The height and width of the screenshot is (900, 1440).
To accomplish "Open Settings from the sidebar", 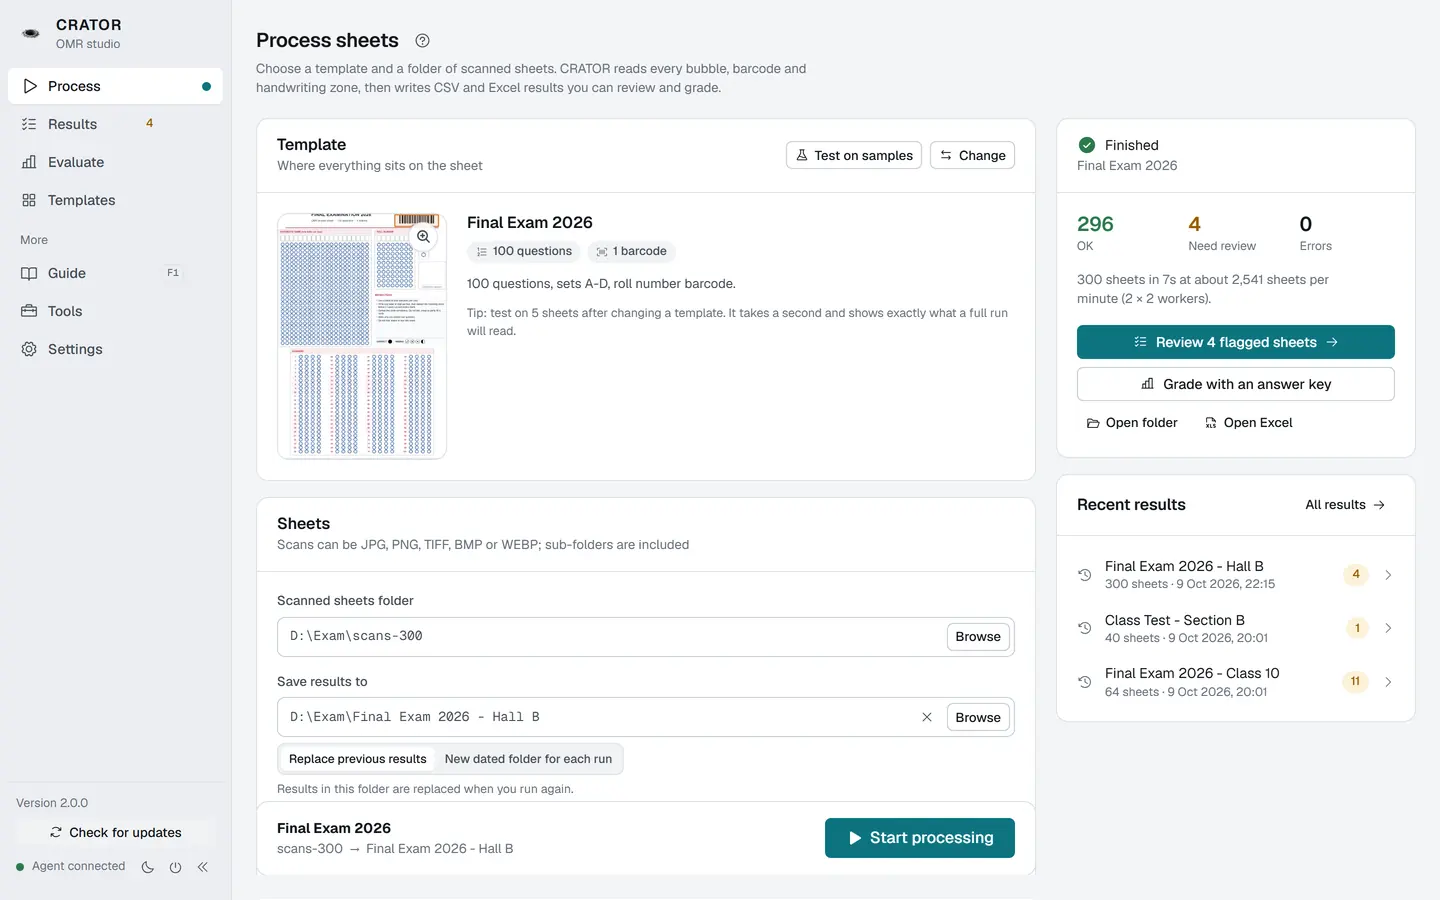I will click(115, 349).
